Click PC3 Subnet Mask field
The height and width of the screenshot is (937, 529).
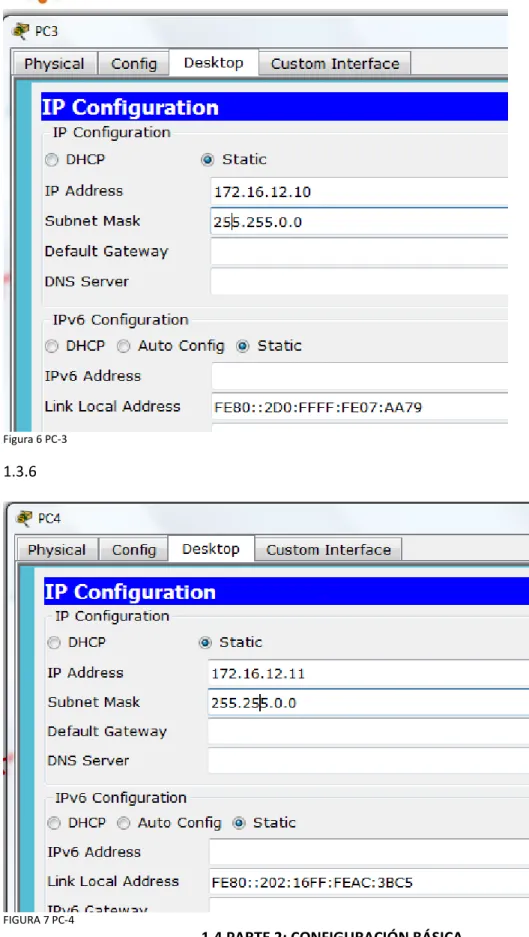(359, 222)
